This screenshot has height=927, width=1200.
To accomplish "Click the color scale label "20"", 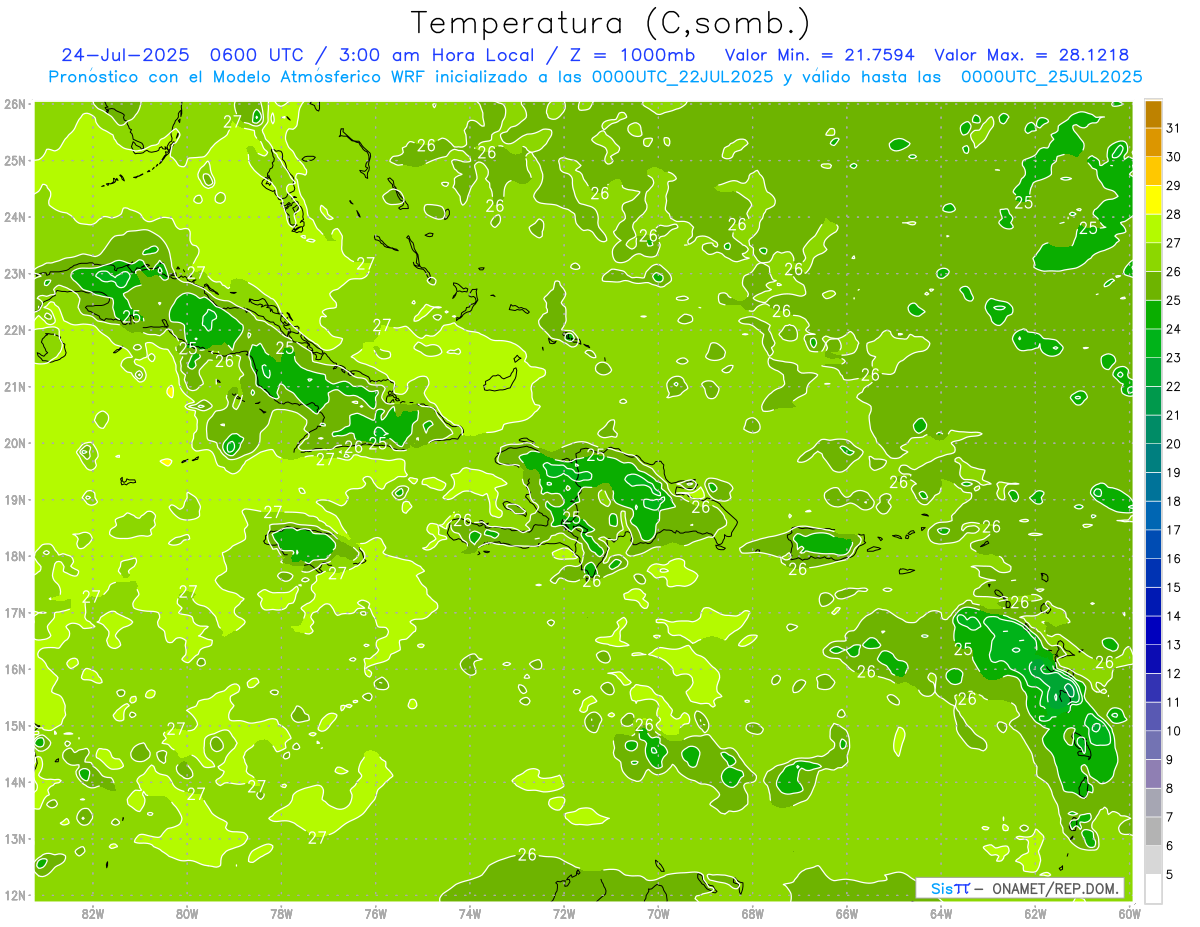I will (1174, 444).
